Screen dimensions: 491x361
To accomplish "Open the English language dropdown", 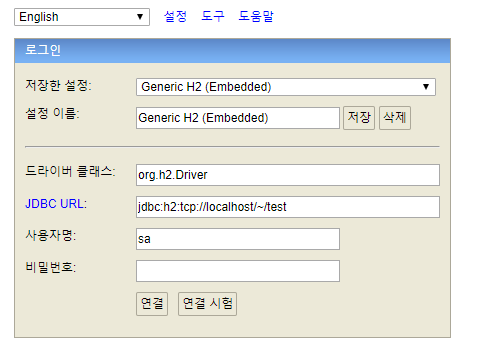I will [x=82, y=17].
